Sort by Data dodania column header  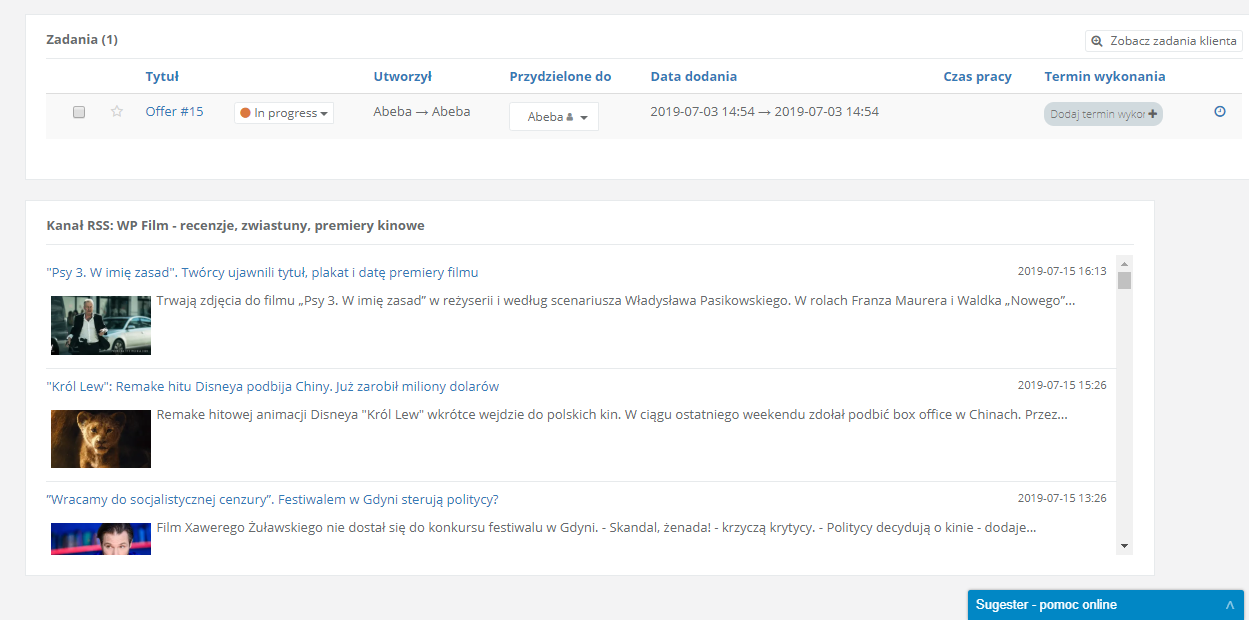[693, 76]
